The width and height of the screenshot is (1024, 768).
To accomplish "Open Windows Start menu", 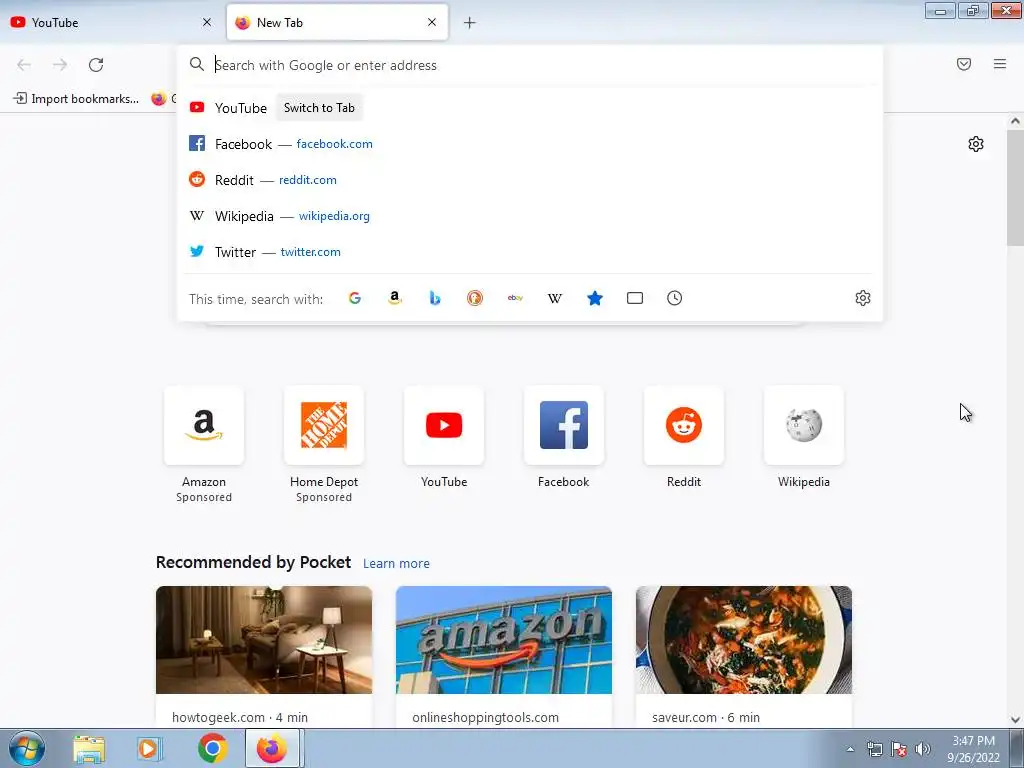I will (27, 748).
